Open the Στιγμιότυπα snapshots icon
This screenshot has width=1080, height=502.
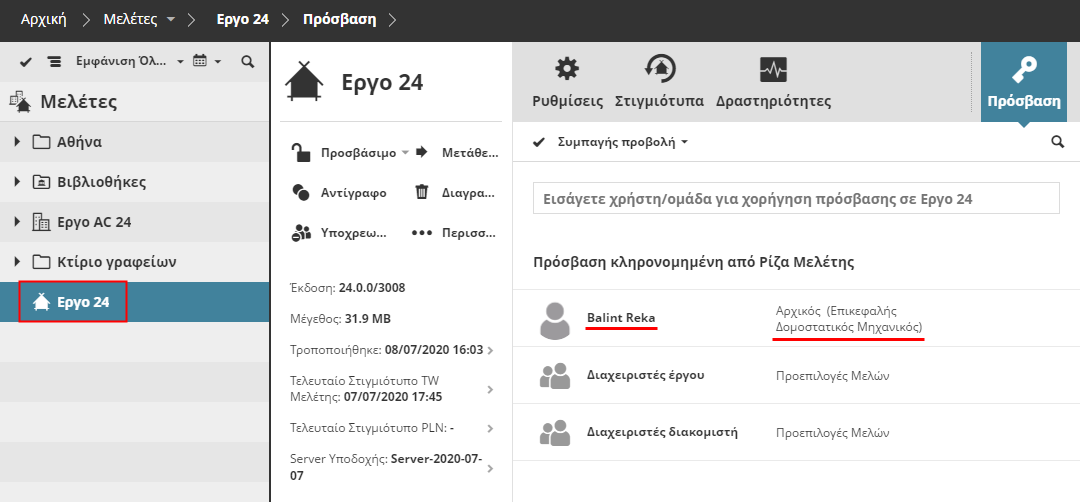[659, 70]
